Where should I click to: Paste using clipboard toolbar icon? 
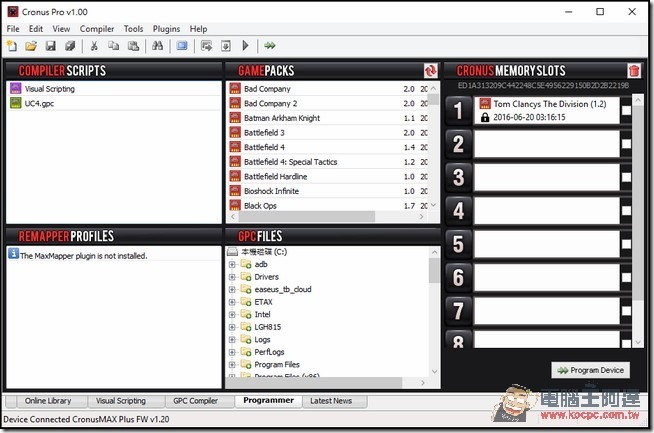(133, 45)
